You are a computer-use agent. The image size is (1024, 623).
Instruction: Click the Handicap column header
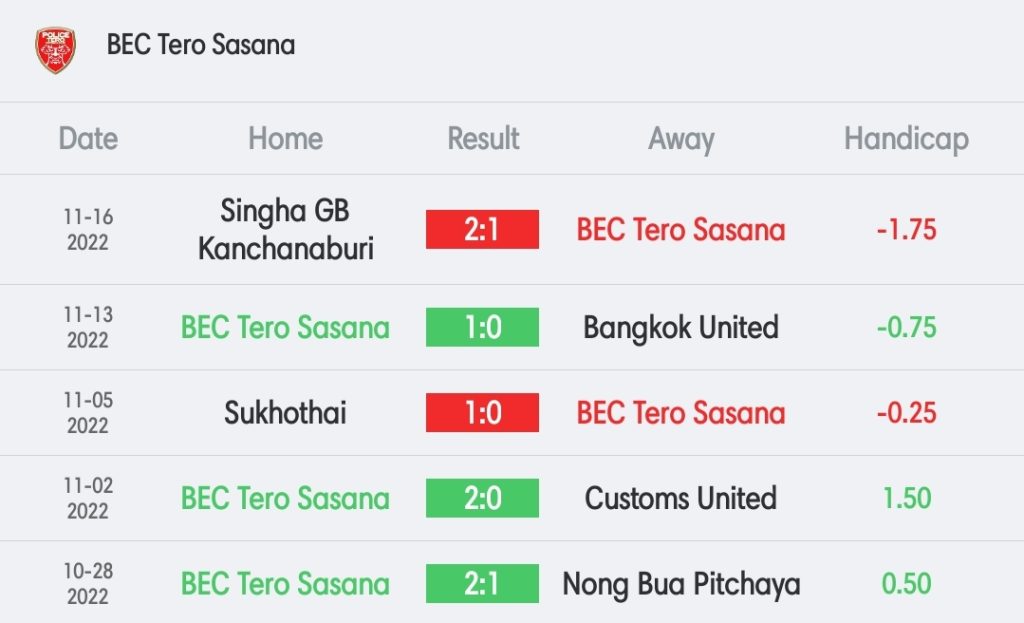tap(906, 139)
